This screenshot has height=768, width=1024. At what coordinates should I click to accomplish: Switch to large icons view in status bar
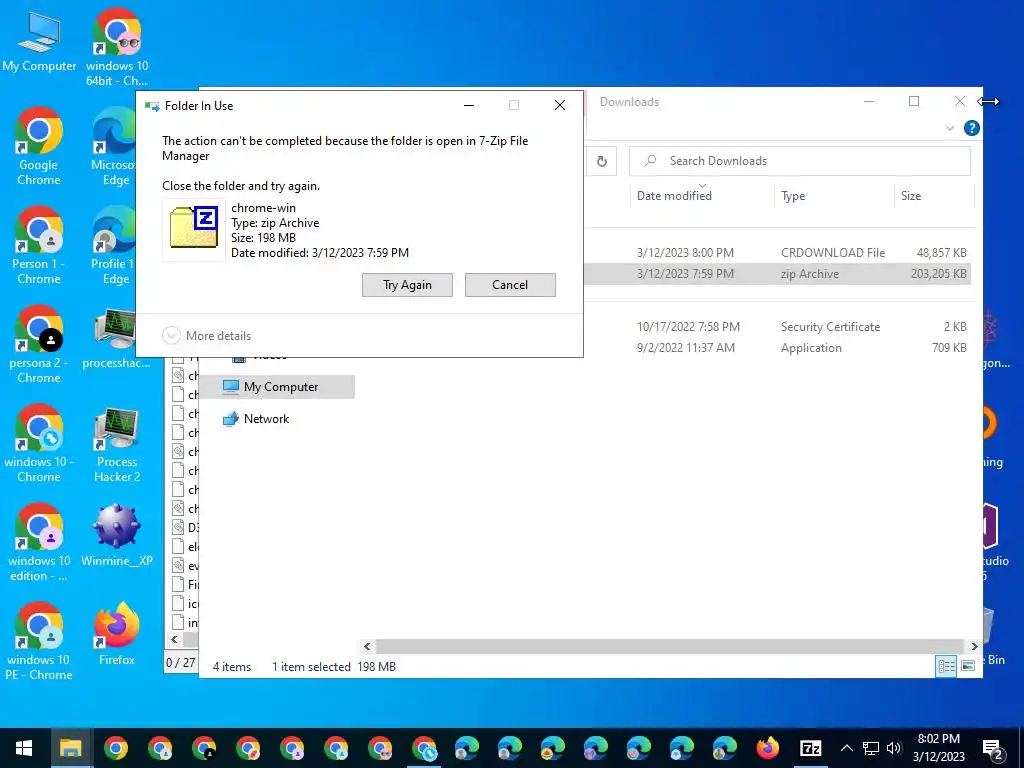coord(968,665)
